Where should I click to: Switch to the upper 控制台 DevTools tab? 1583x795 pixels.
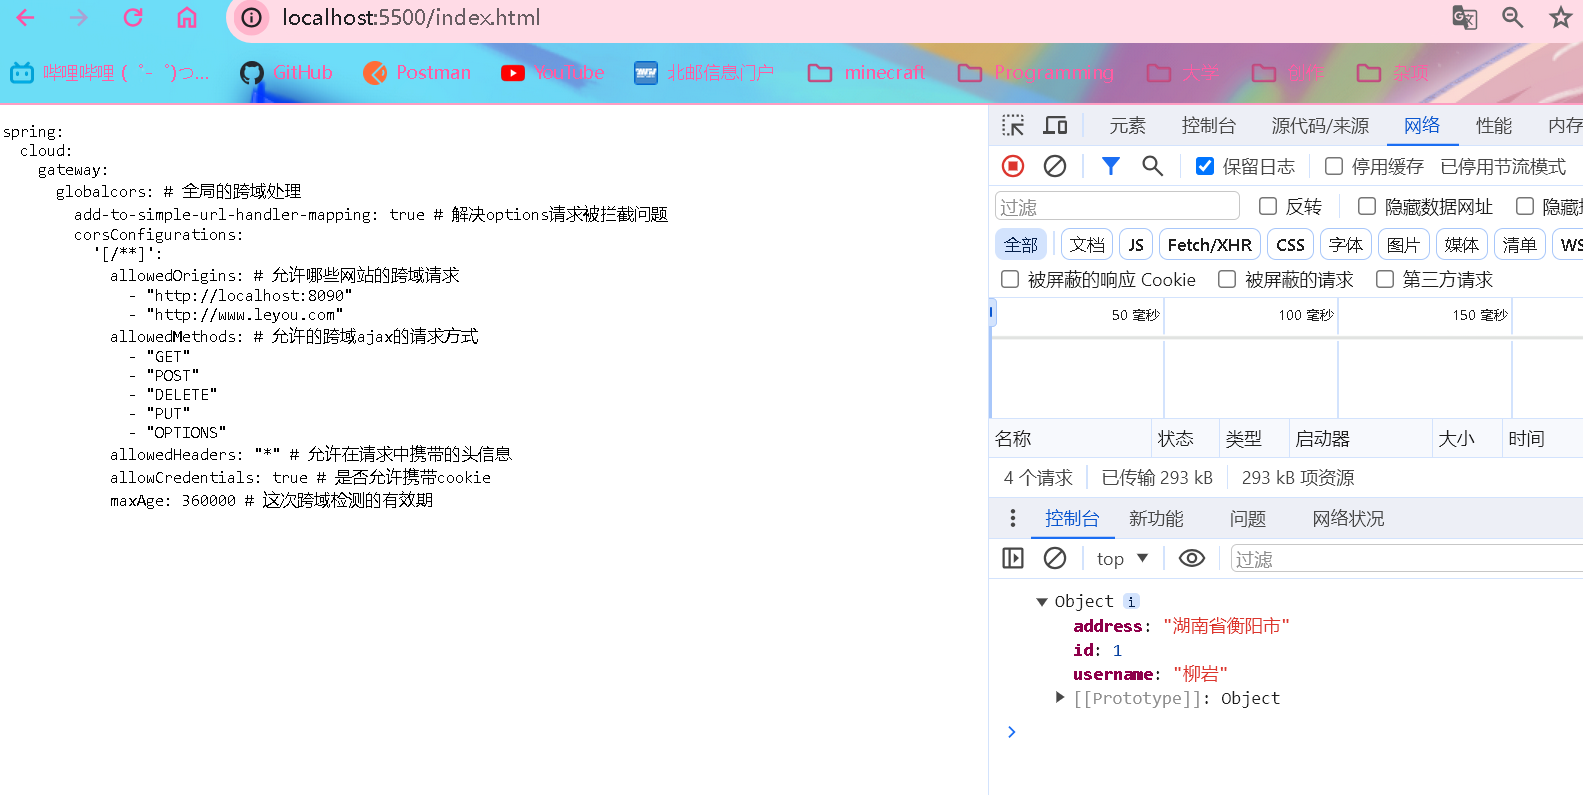[1208, 125]
